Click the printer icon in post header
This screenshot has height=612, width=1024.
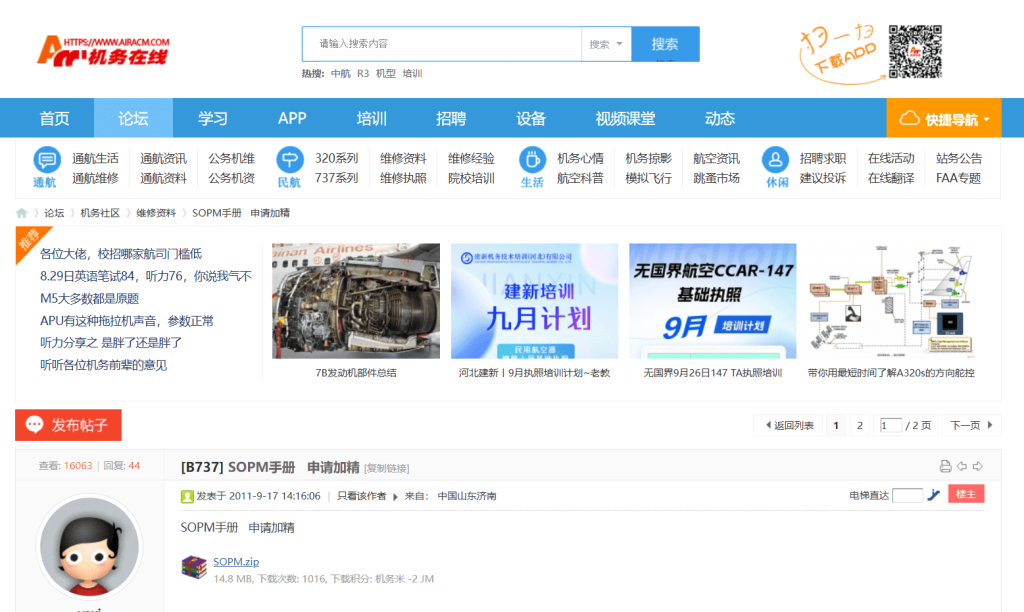click(945, 466)
